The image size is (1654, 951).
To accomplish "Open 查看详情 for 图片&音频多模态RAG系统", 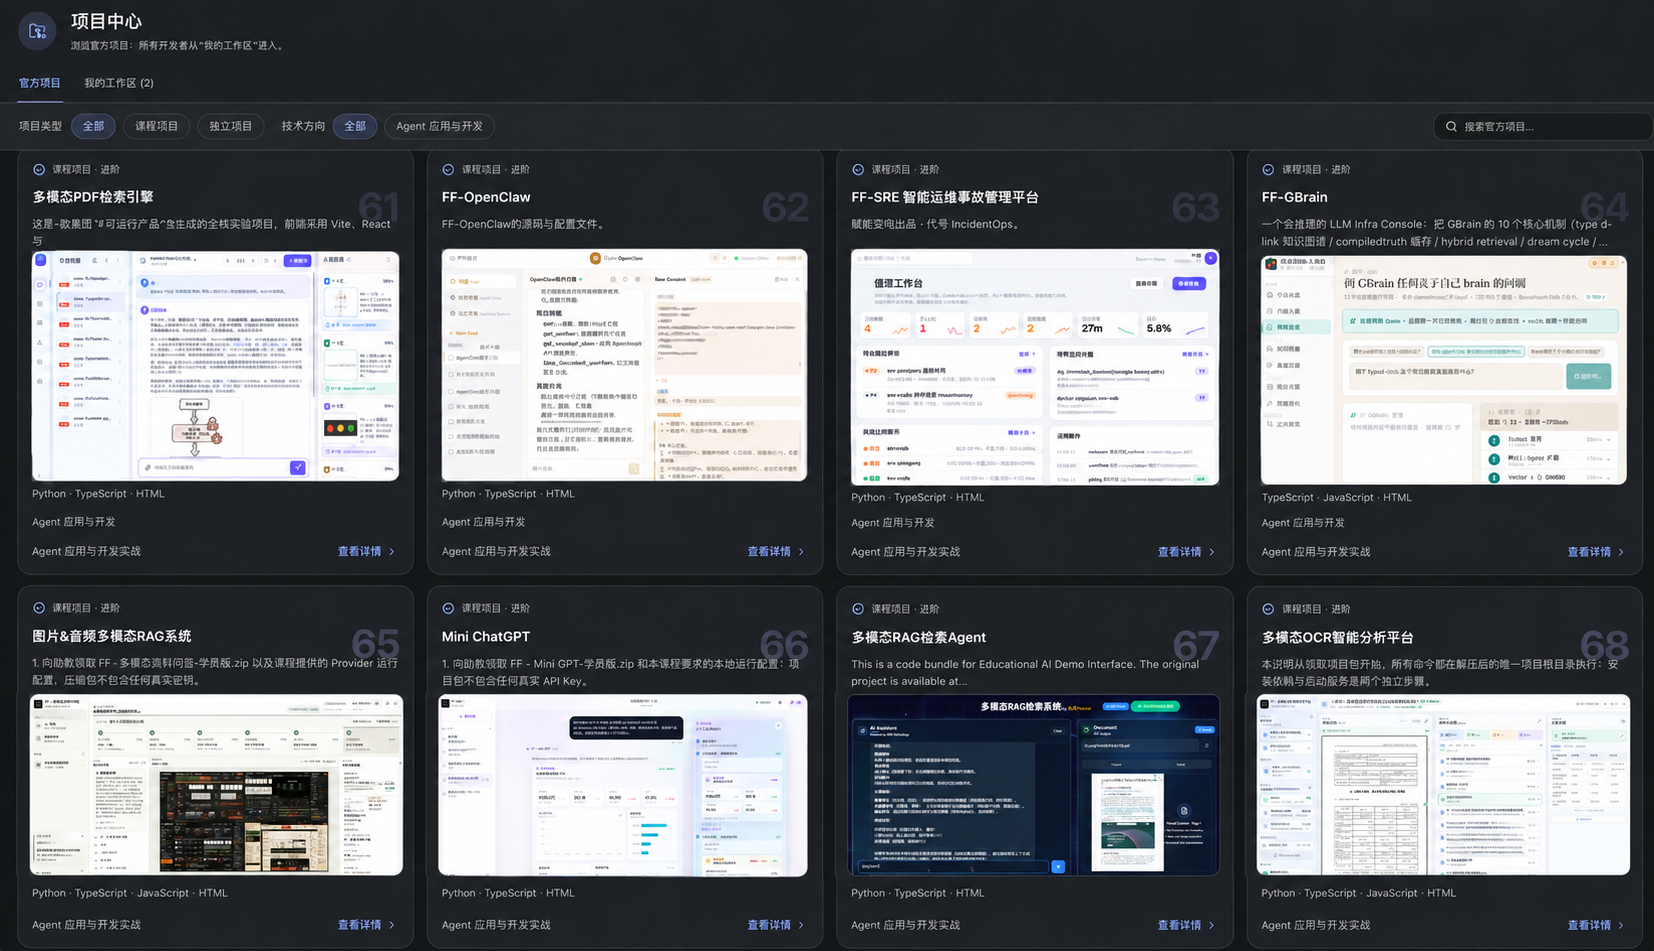I will 366,925.
